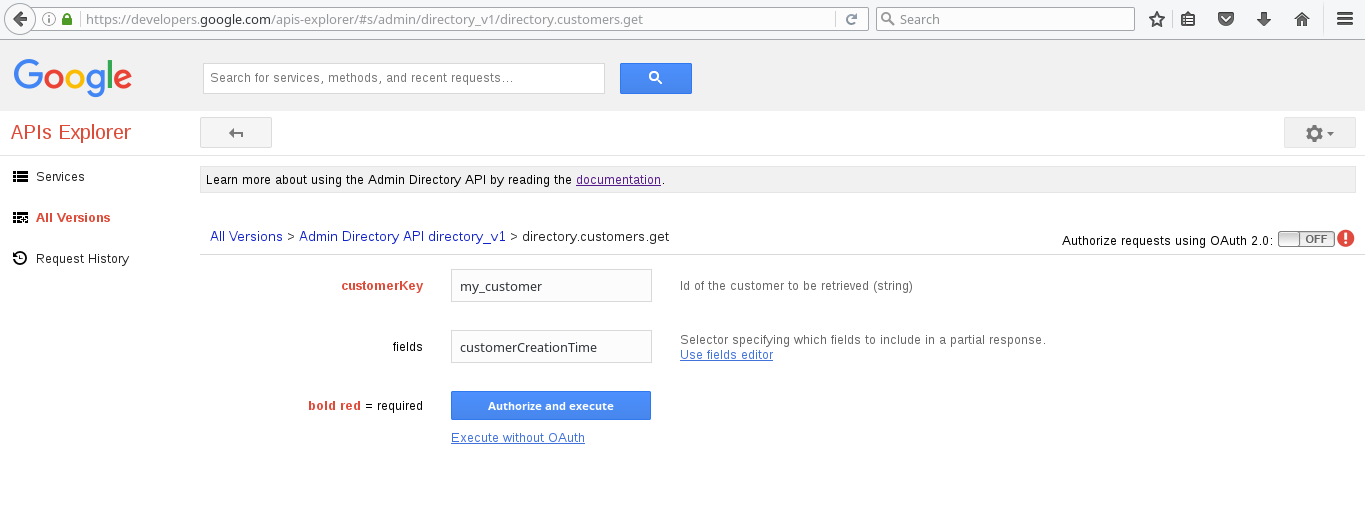Open the documentation link
This screenshot has width=1365, height=515.
(618, 180)
